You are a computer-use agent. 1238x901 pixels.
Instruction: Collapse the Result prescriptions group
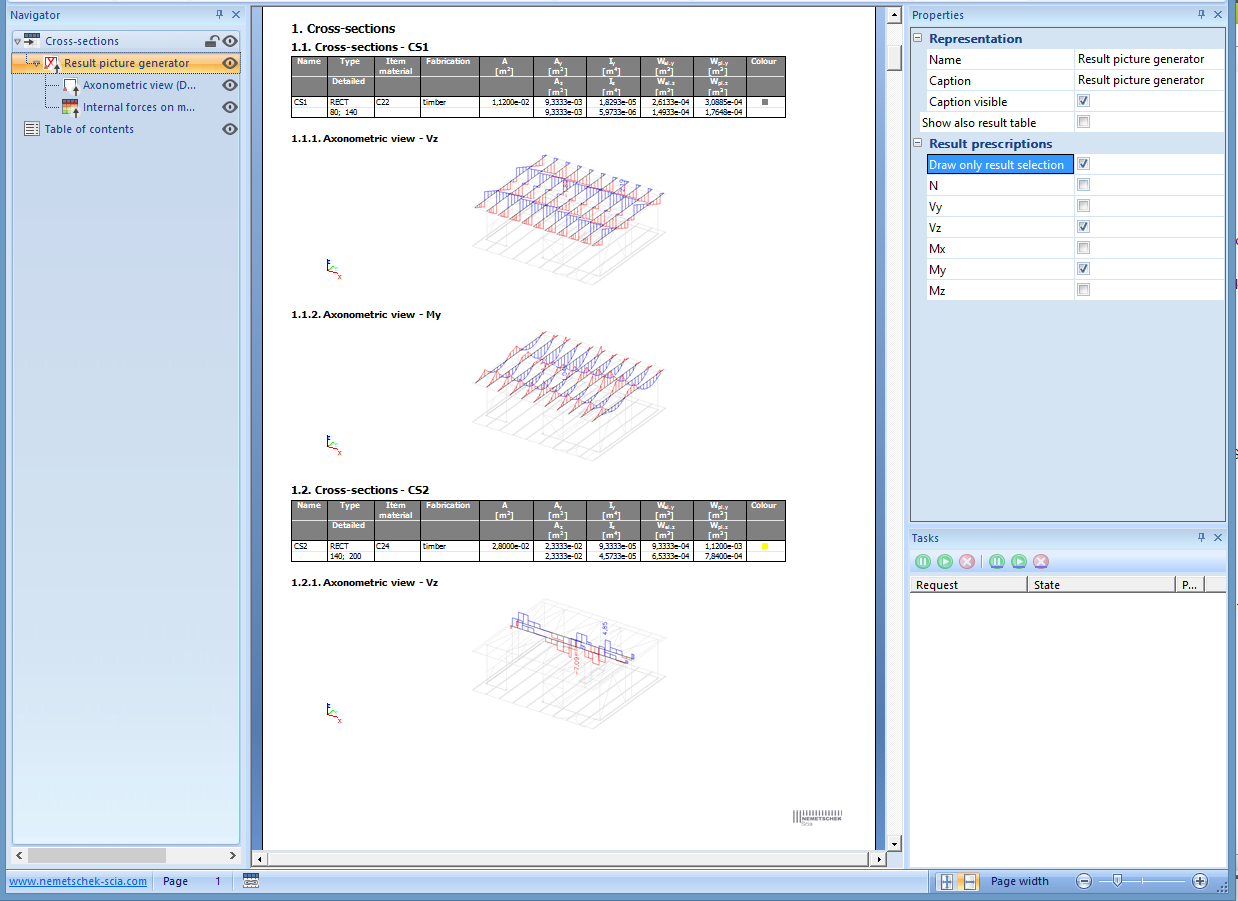918,143
